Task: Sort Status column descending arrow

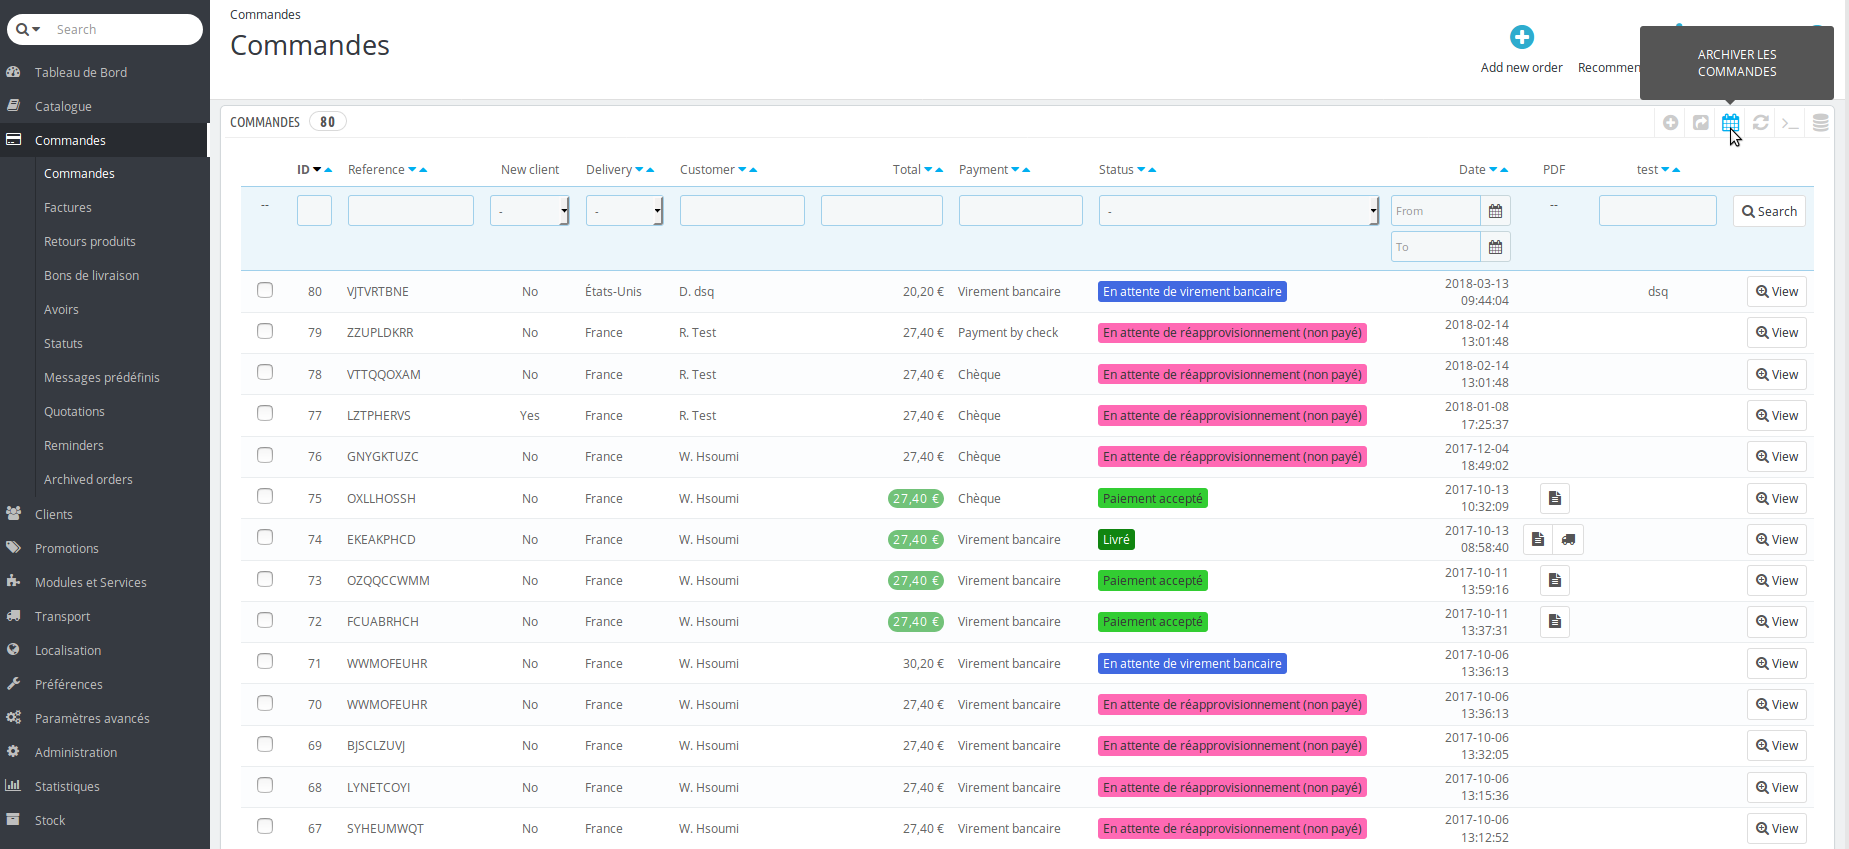Action: tap(1142, 170)
